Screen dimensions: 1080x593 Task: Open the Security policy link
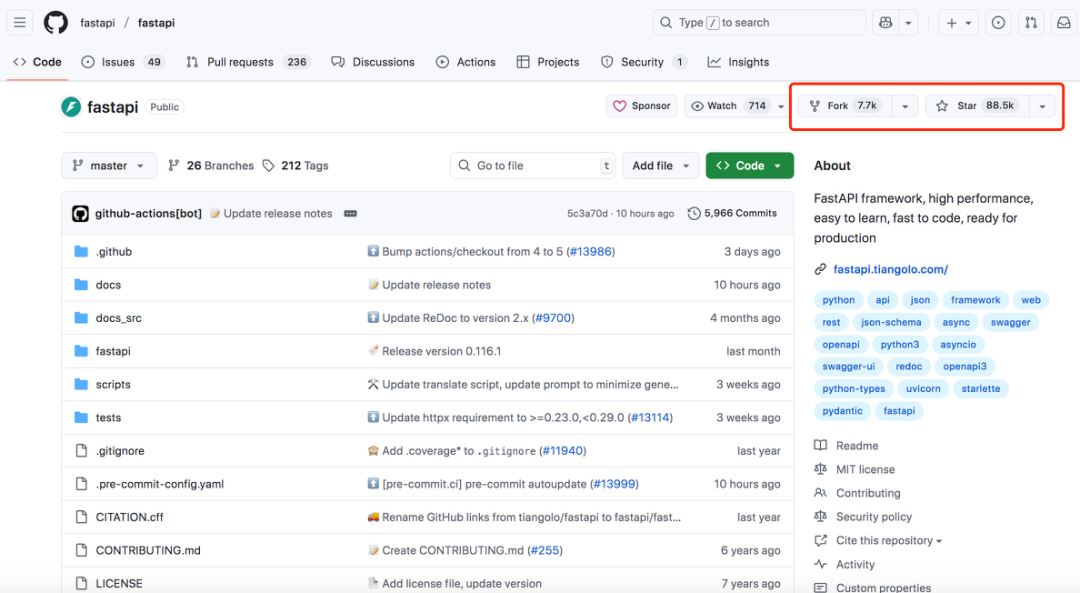tap(873, 517)
